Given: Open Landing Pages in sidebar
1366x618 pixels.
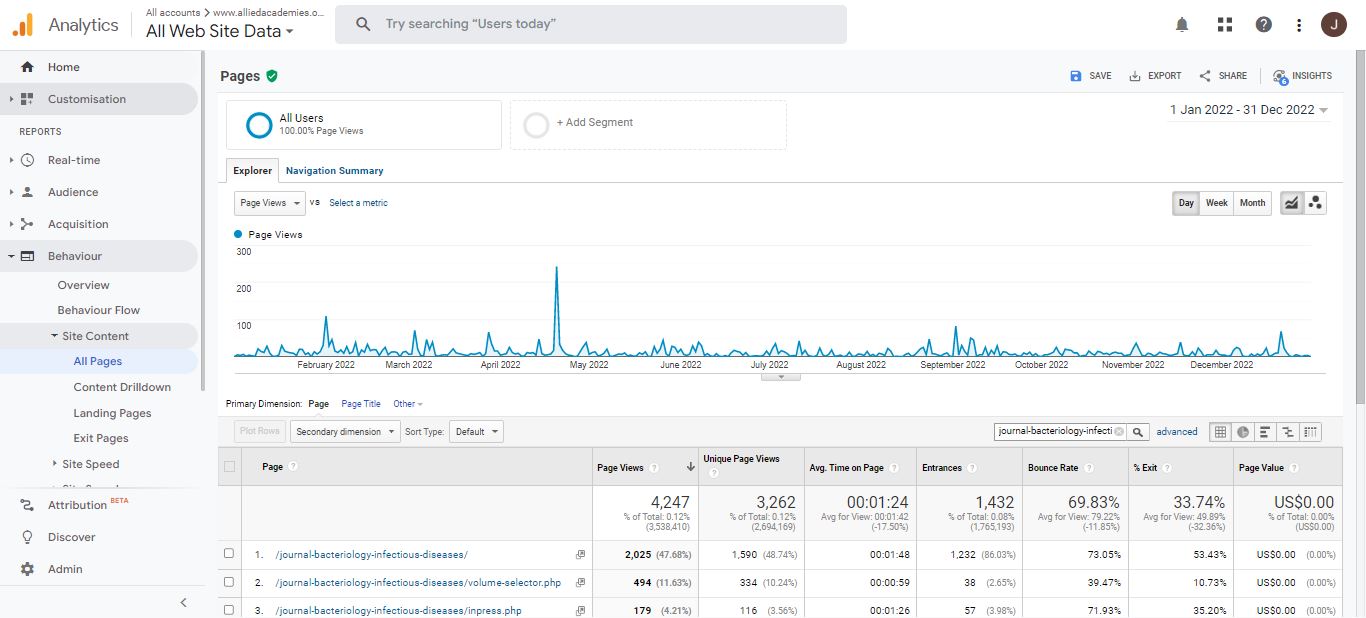Looking at the screenshot, I should (112, 413).
